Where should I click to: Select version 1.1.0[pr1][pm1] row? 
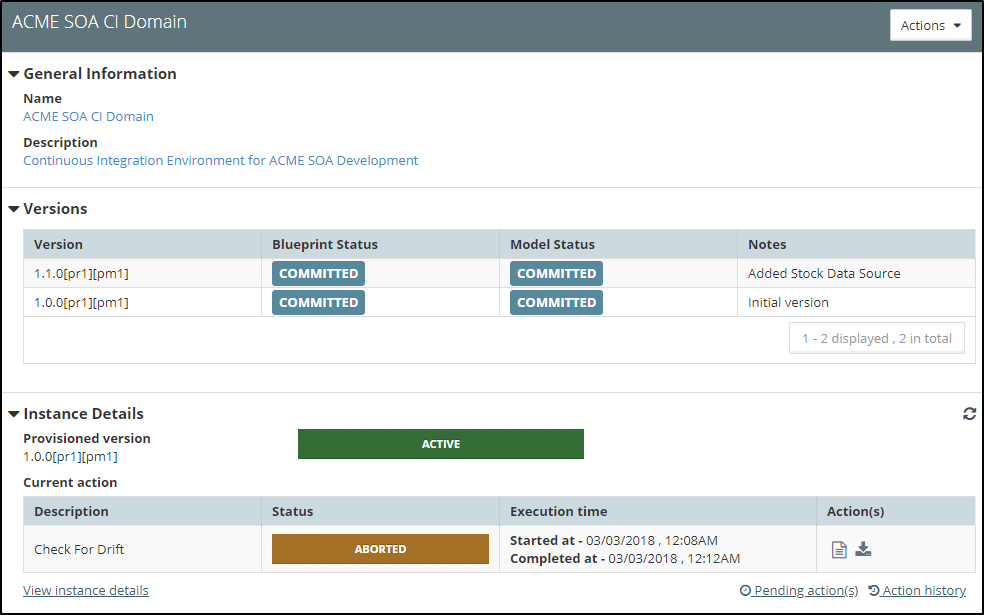click(82, 274)
